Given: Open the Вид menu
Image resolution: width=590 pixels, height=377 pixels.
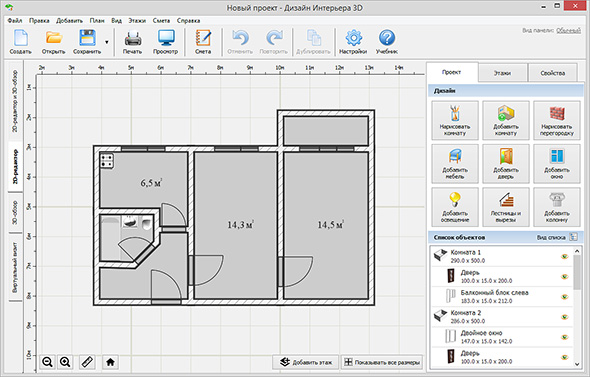Looking at the screenshot, I should pyautogui.click(x=117, y=20).
